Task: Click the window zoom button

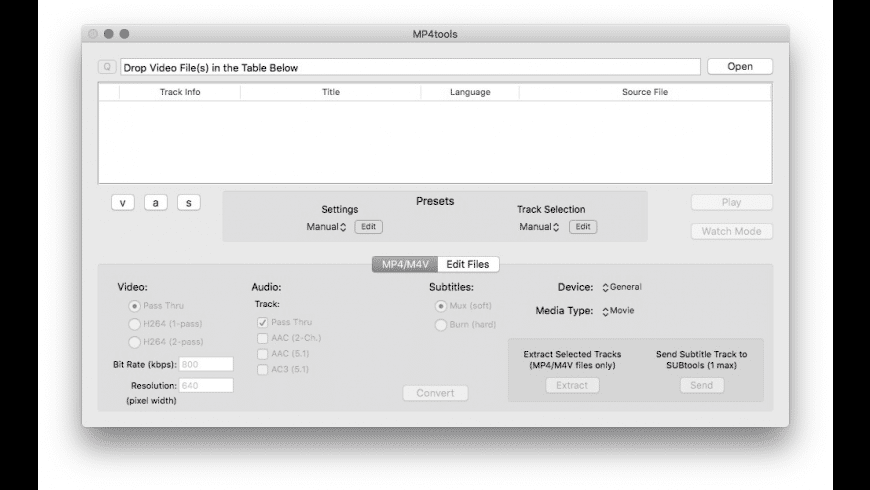Action: point(124,34)
